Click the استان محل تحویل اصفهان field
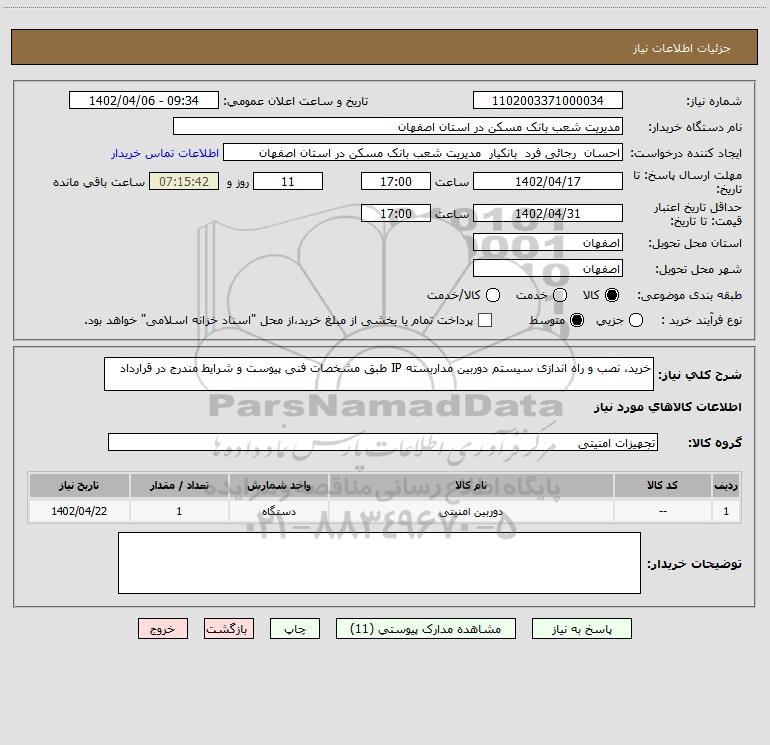Viewport: 770px width, 745px height. pos(548,243)
